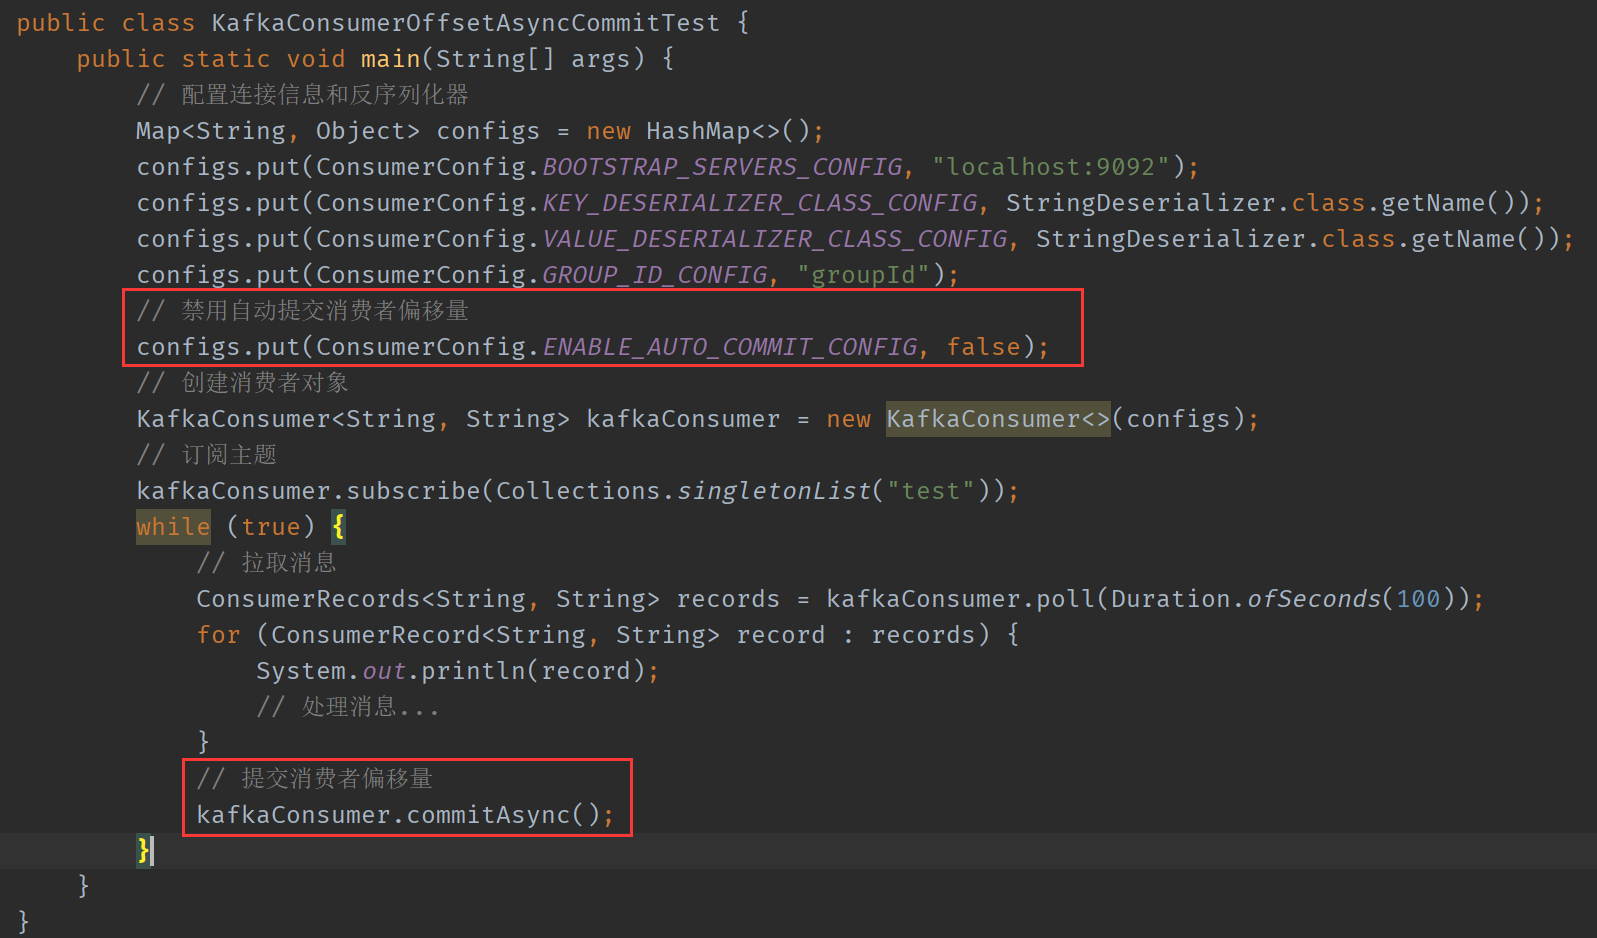The height and width of the screenshot is (938, 1597).
Task: Click the comment 创建消费者对象
Action: tap(242, 383)
